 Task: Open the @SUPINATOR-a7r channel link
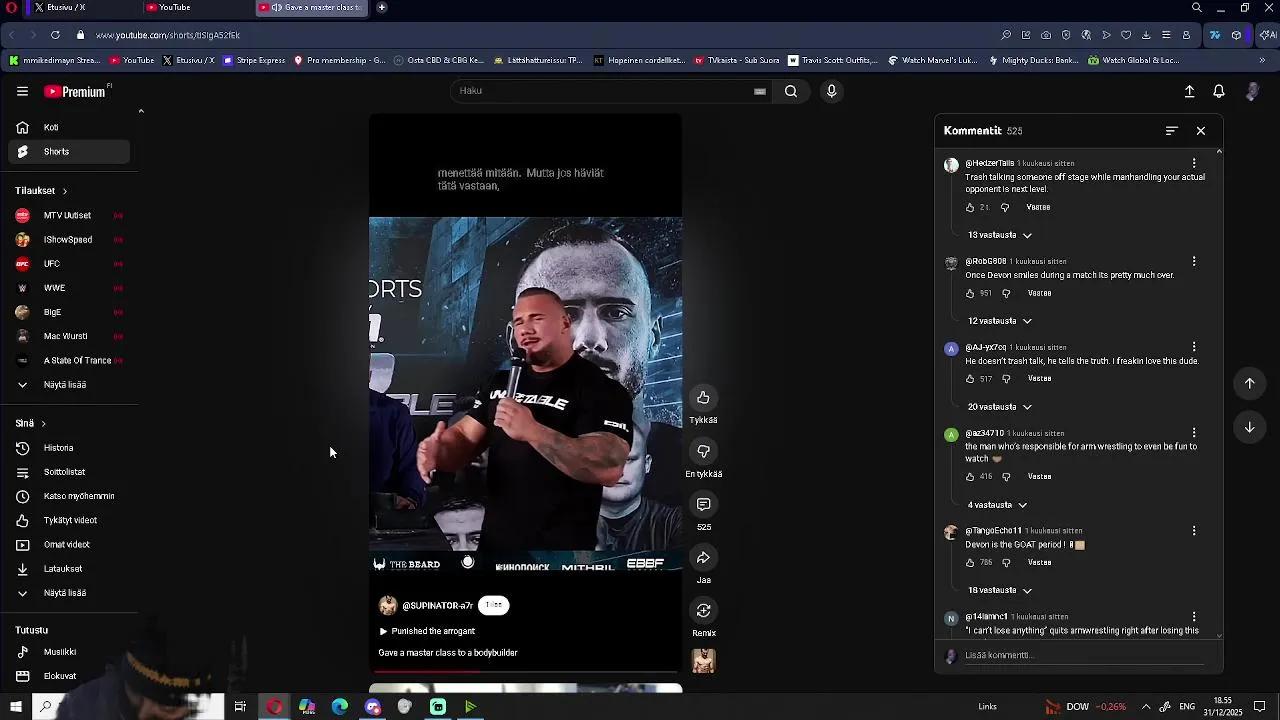[x=438, y=605]
